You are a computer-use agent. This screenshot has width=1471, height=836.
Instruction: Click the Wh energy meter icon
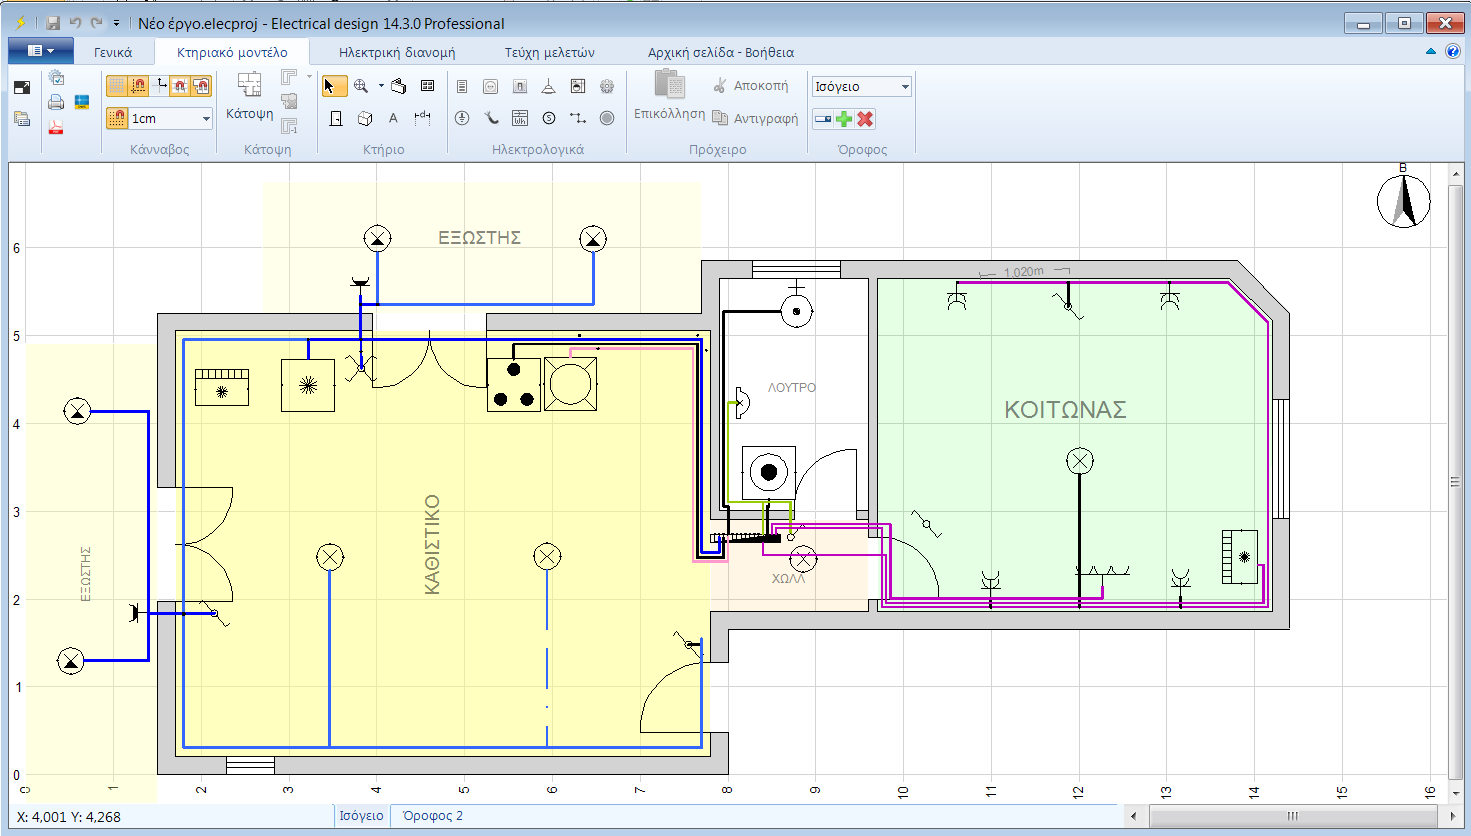[x=520, y=118]
